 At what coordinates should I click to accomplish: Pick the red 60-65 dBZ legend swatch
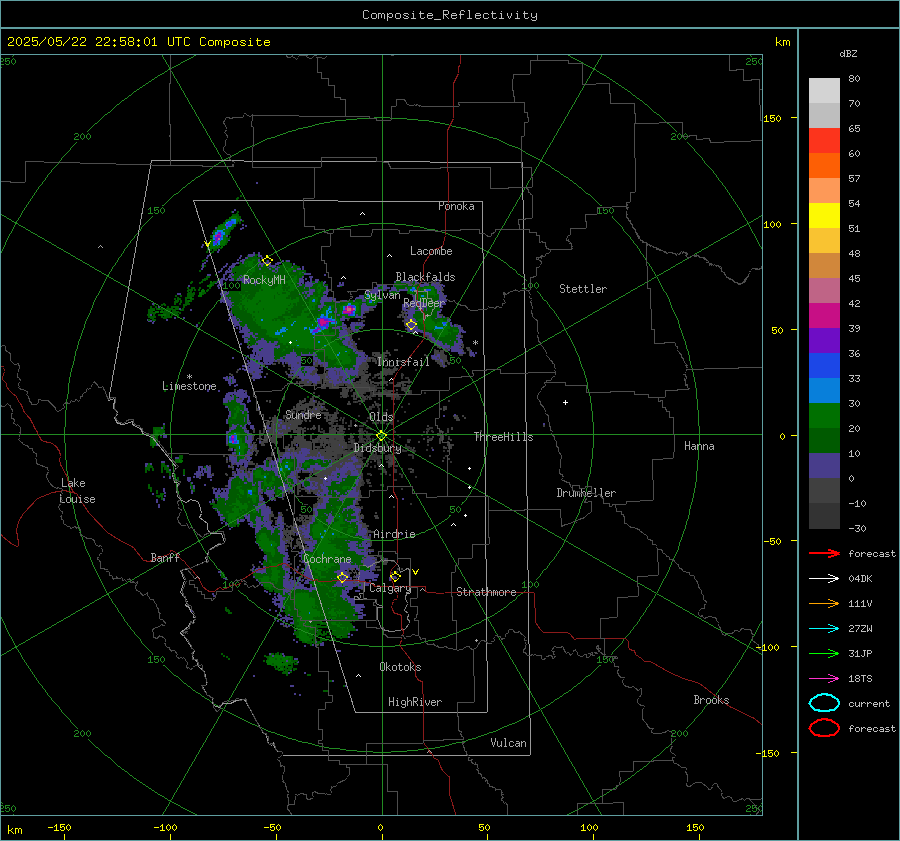click(x=824, y=141)
